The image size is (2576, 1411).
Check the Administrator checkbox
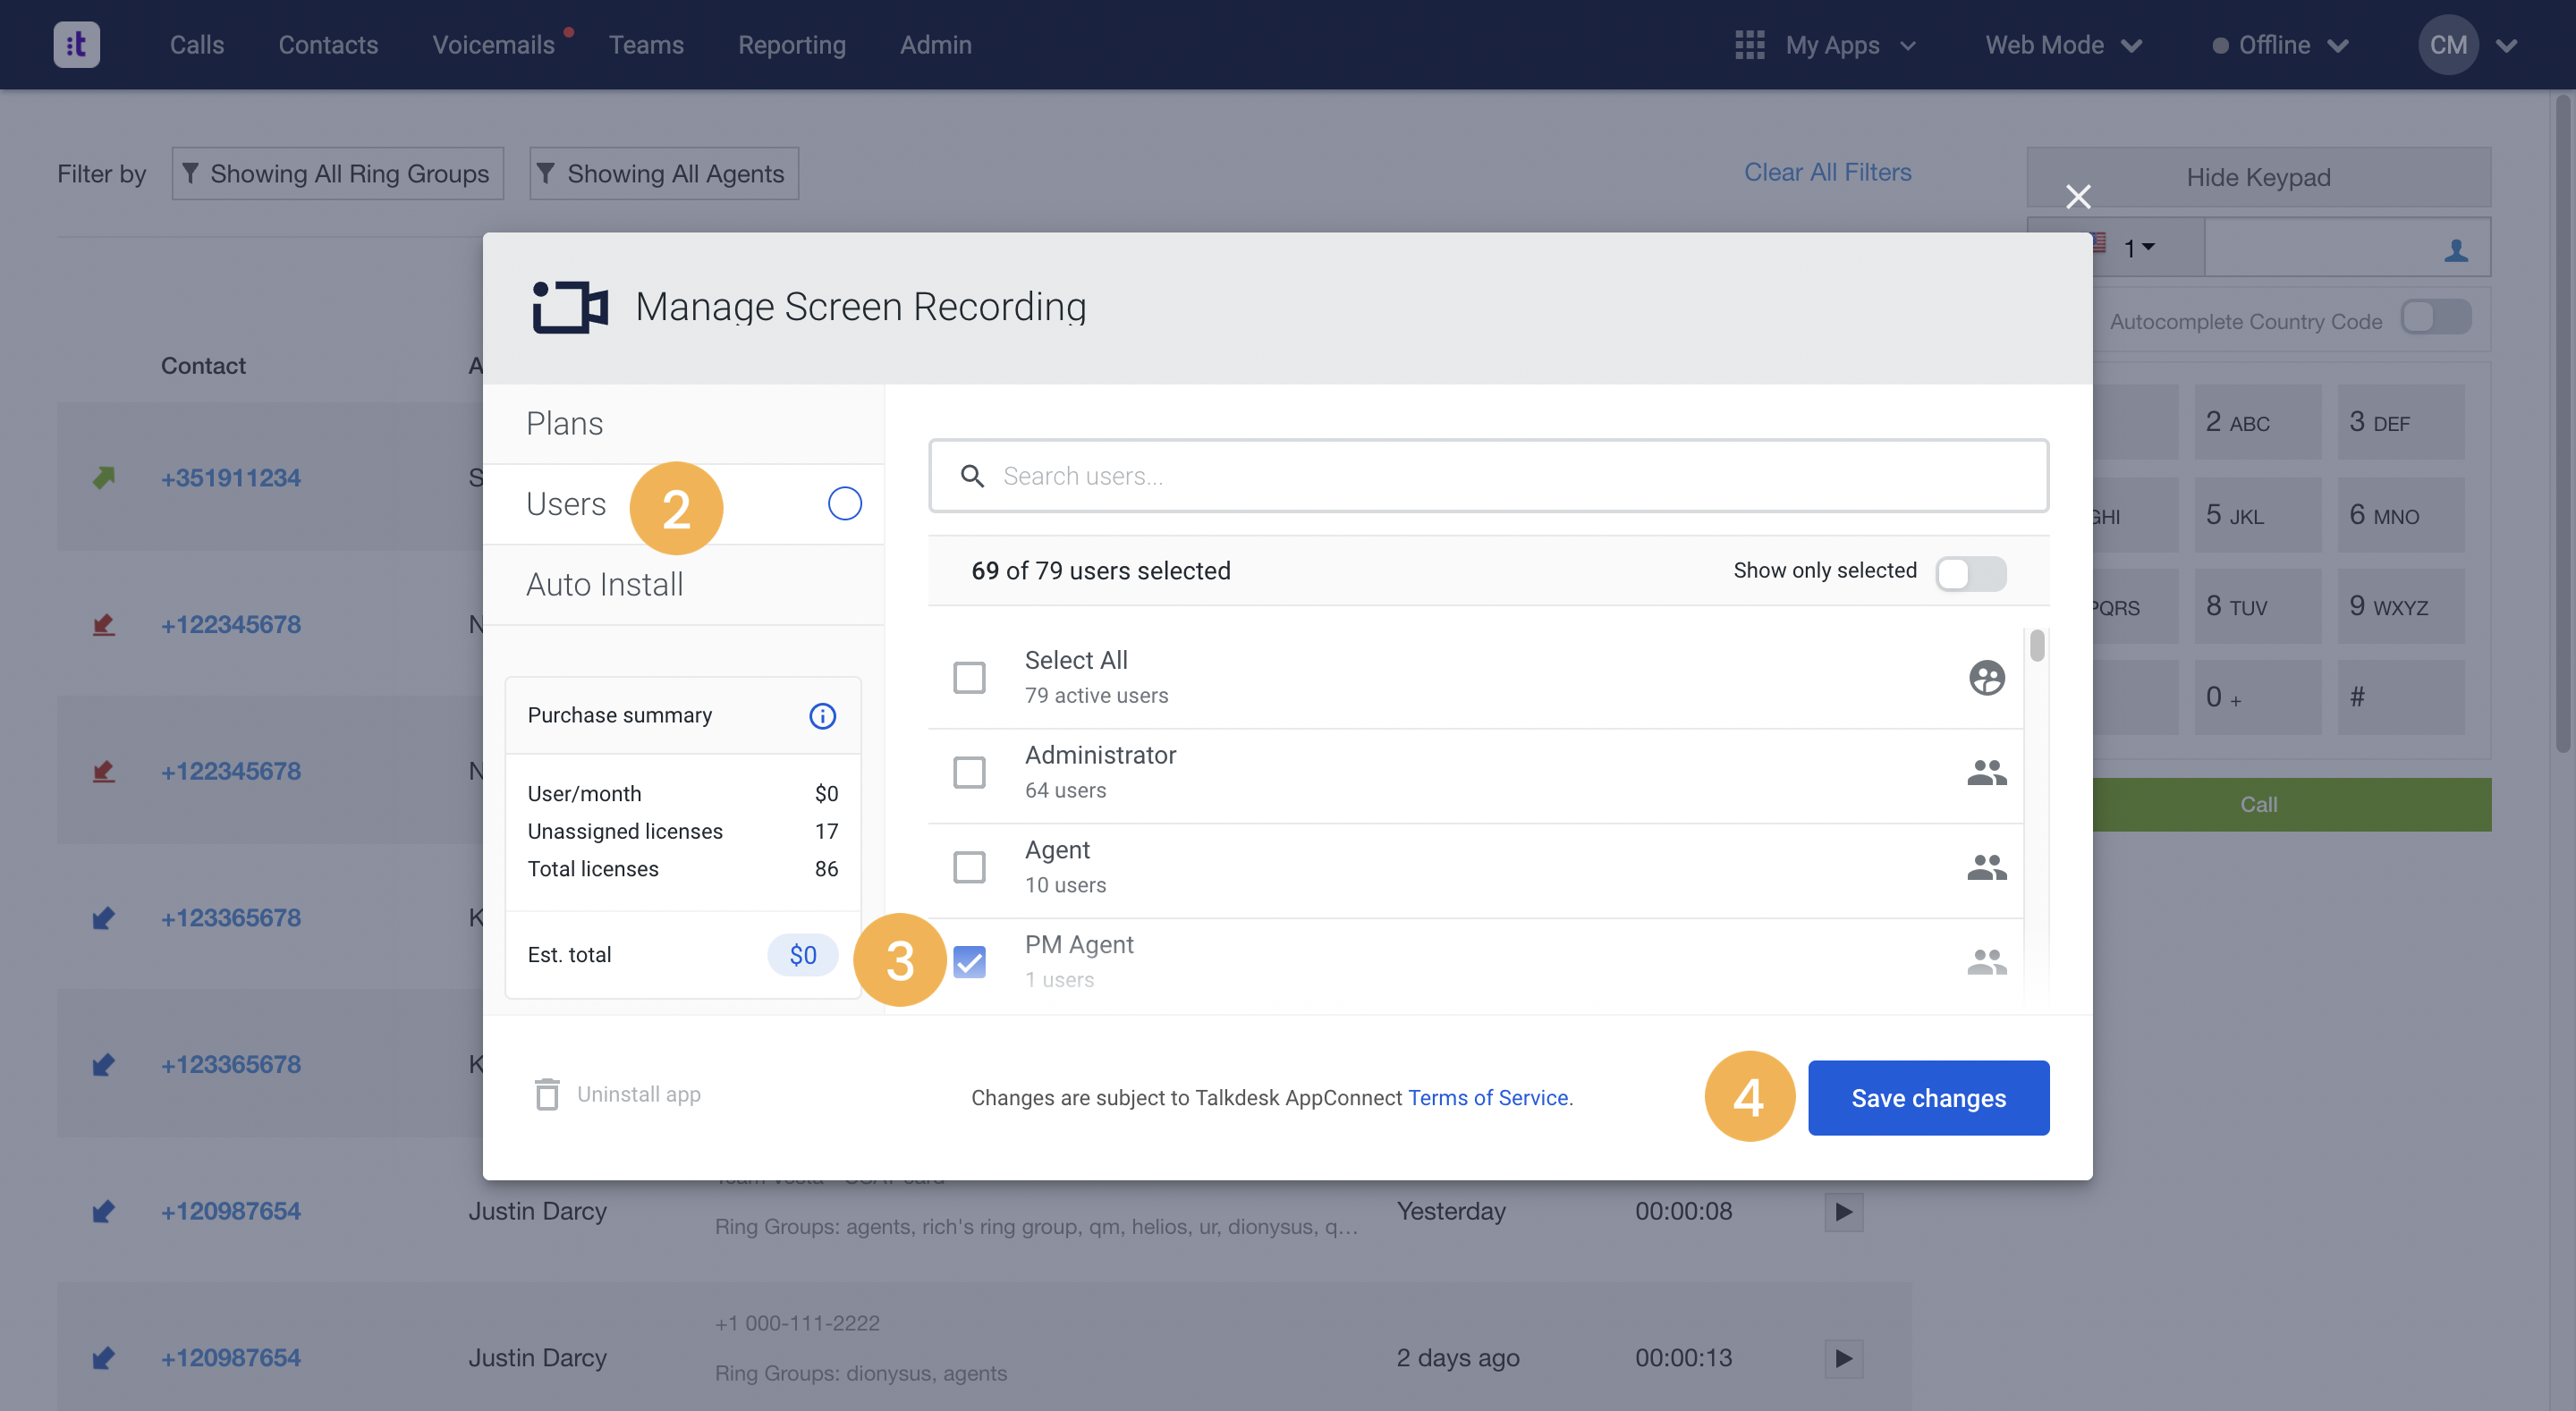pyautogui.click(x=969, y=772)
